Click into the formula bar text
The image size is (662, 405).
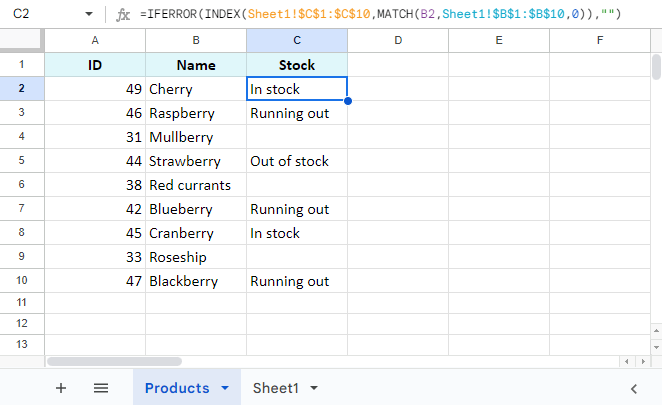point(380,14)
